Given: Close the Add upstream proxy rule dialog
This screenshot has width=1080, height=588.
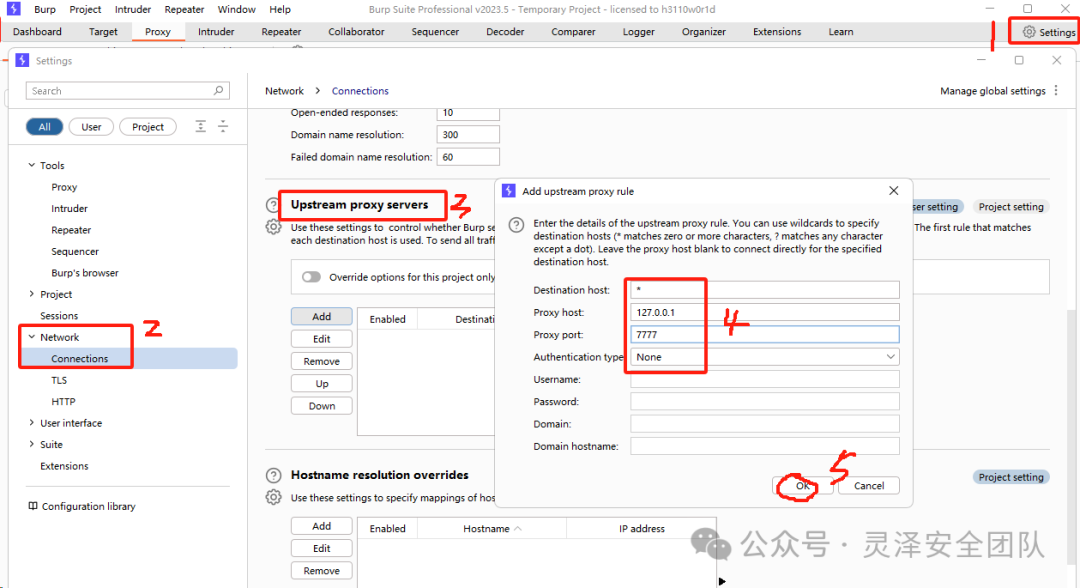Looking at the screenshot, I should pyautogui.click(x=893, y=191).
